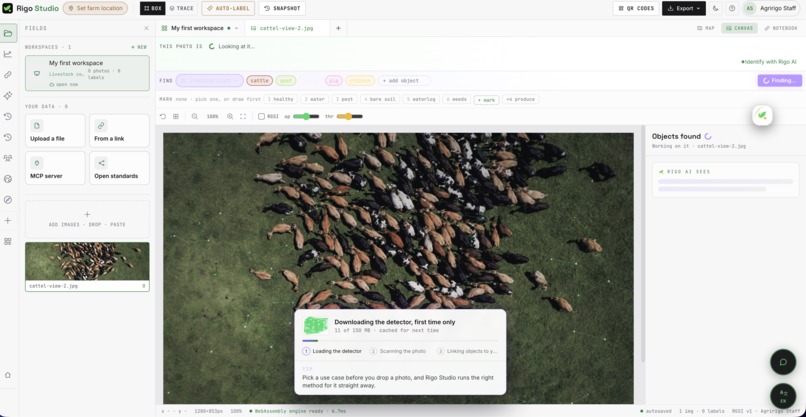Switch to the MAP view

pos(706,28)
